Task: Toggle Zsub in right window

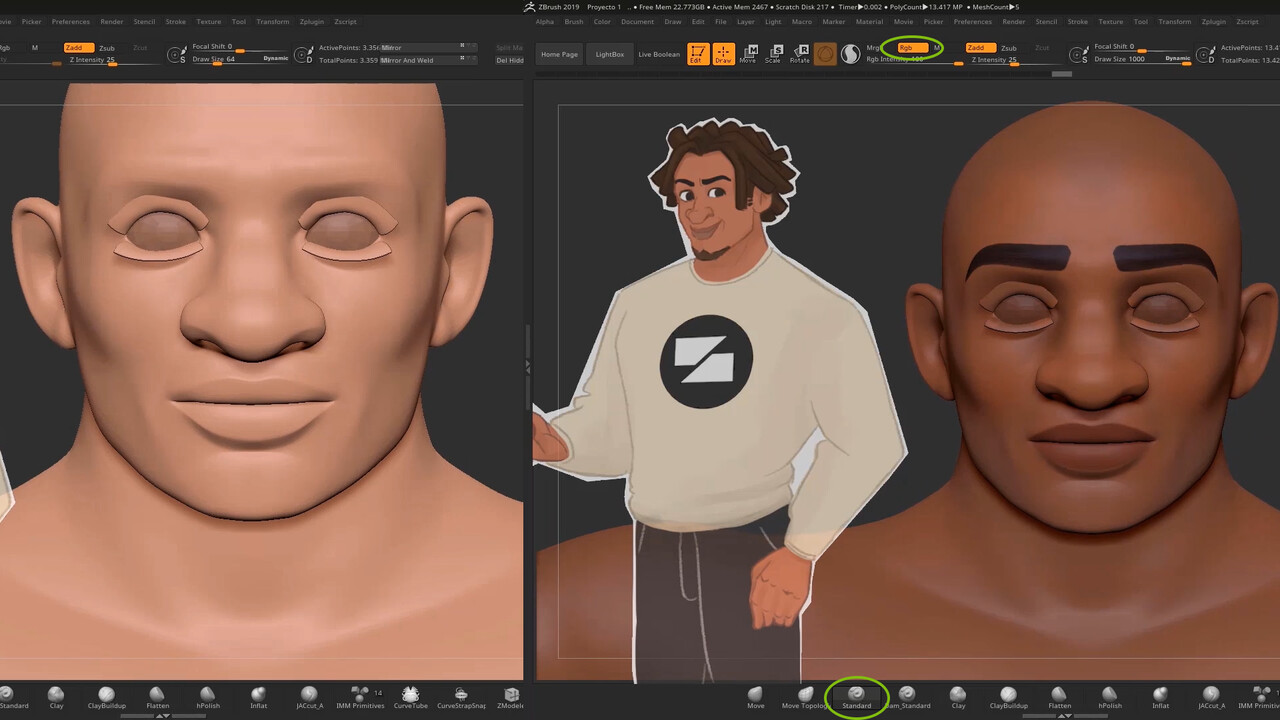Action: click(1009, 47)
